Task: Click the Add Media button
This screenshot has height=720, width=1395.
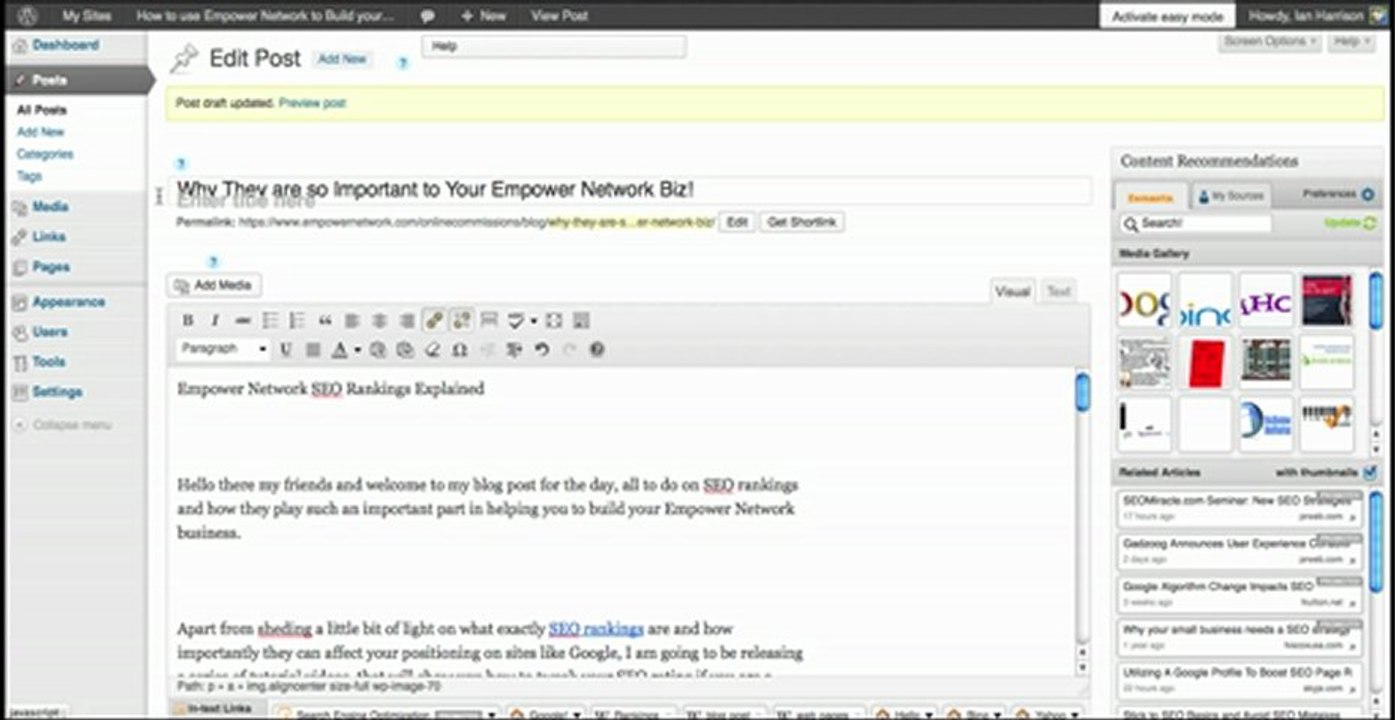Action: [x=214, y=286]
